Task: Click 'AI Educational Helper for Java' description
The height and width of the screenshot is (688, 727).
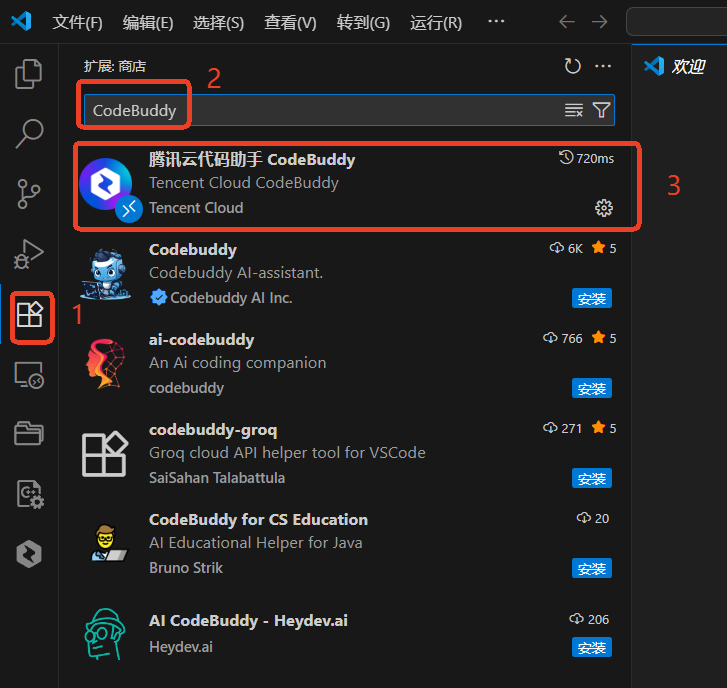Action: point(255,542)
